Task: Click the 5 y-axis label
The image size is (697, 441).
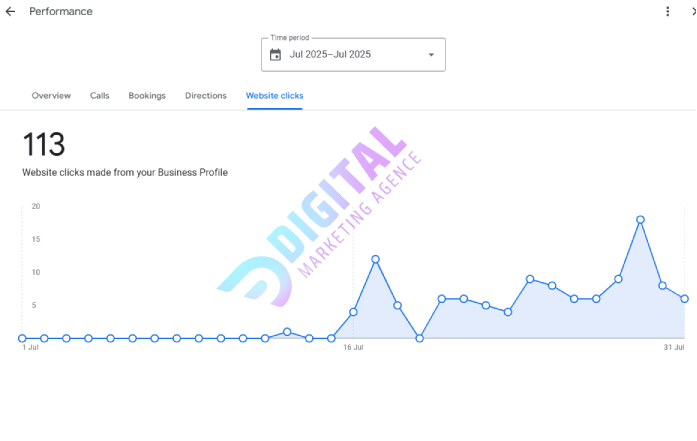Action: click(x=36, y=305)
